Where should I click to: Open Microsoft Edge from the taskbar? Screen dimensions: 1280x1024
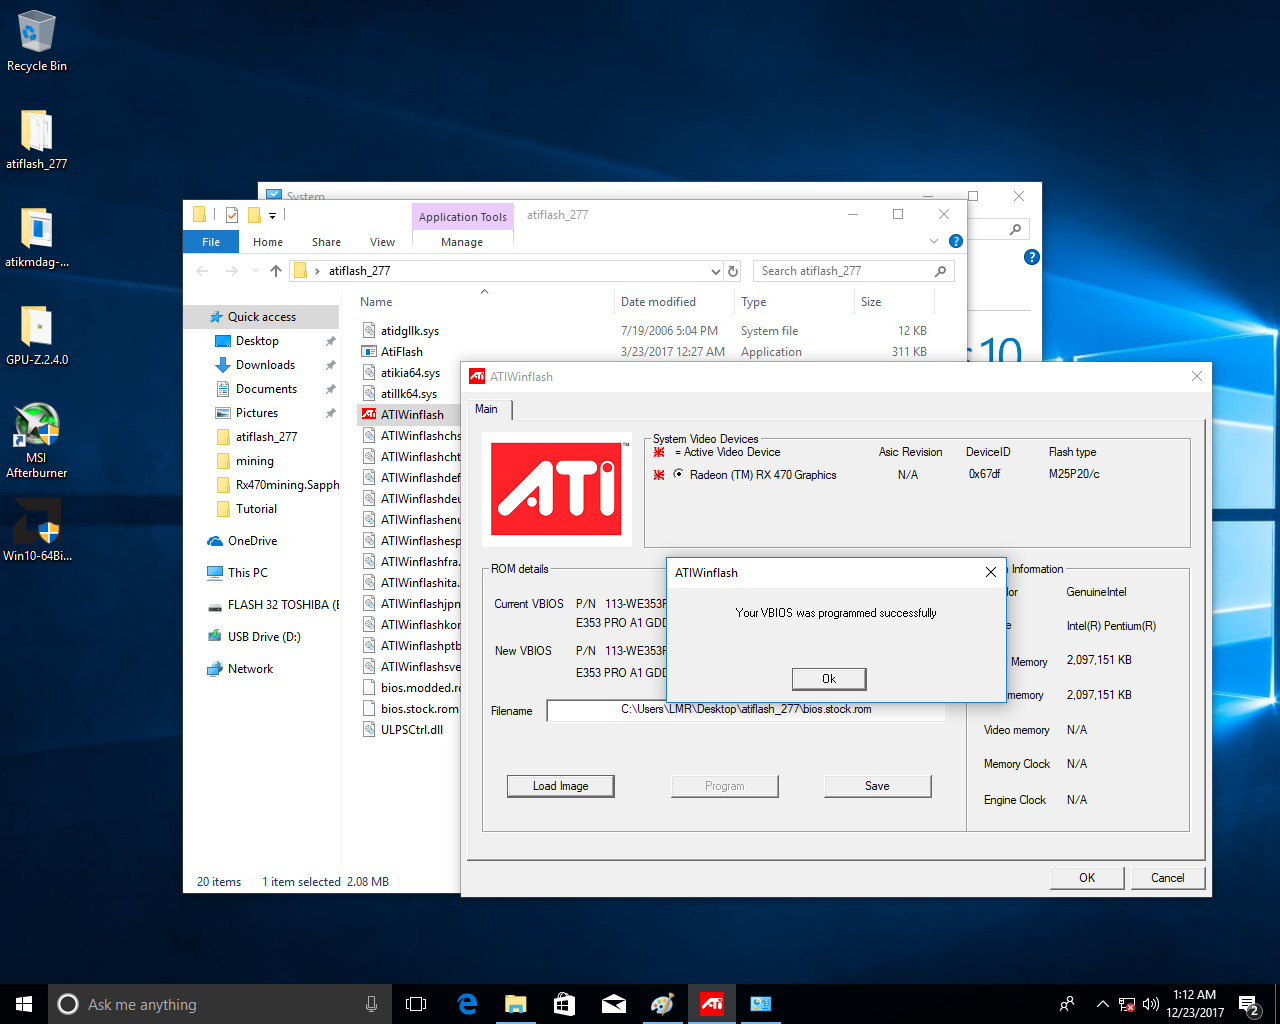click(467, 1004)
